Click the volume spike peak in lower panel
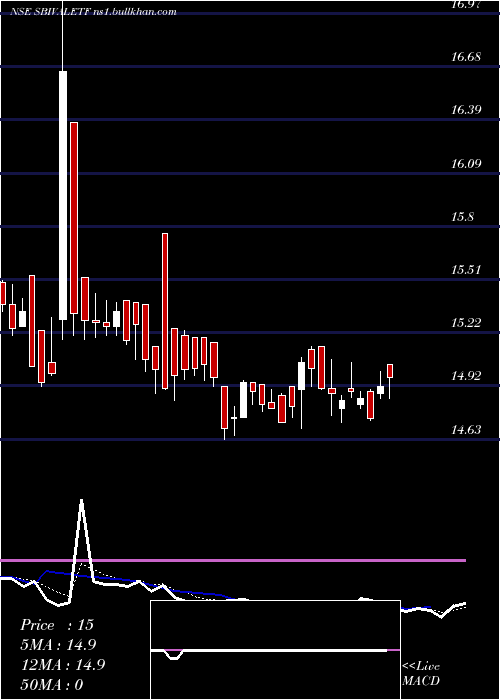This screenshot has width=500, height=700. [81, 500]
